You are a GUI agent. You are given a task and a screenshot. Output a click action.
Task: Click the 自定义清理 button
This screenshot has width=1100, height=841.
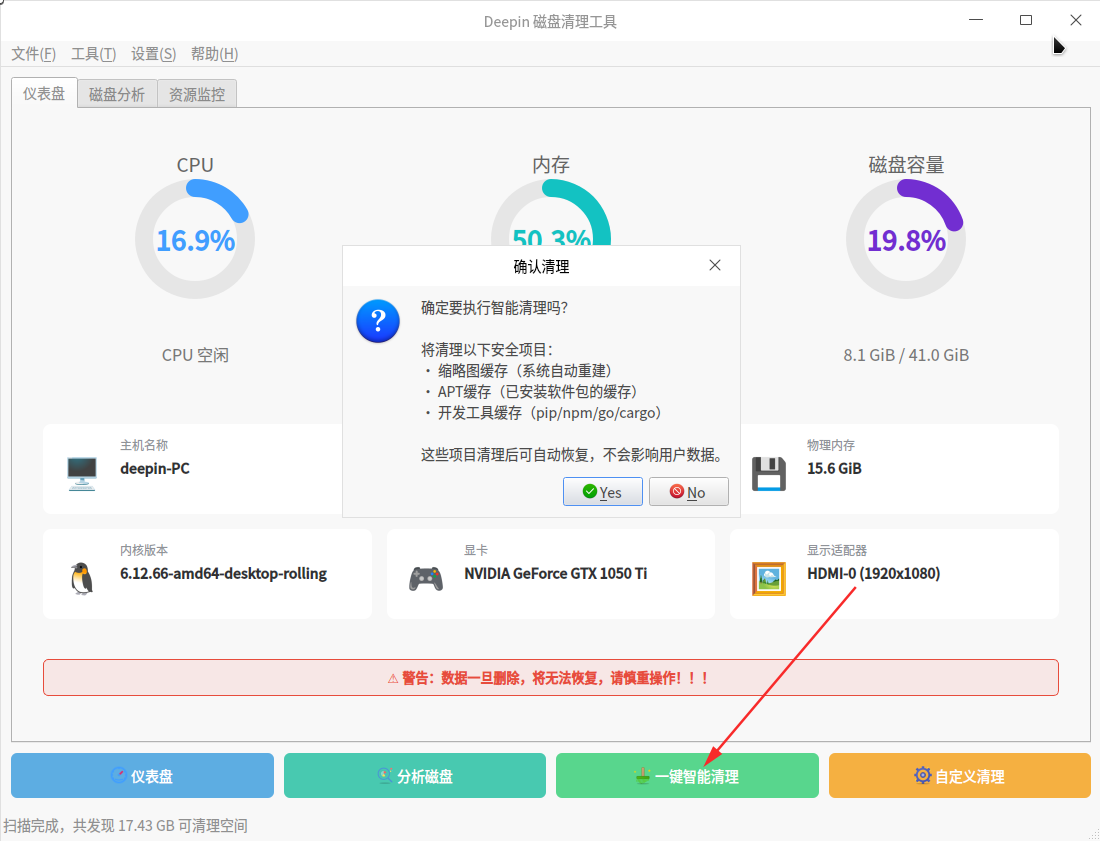coord(960,776)
